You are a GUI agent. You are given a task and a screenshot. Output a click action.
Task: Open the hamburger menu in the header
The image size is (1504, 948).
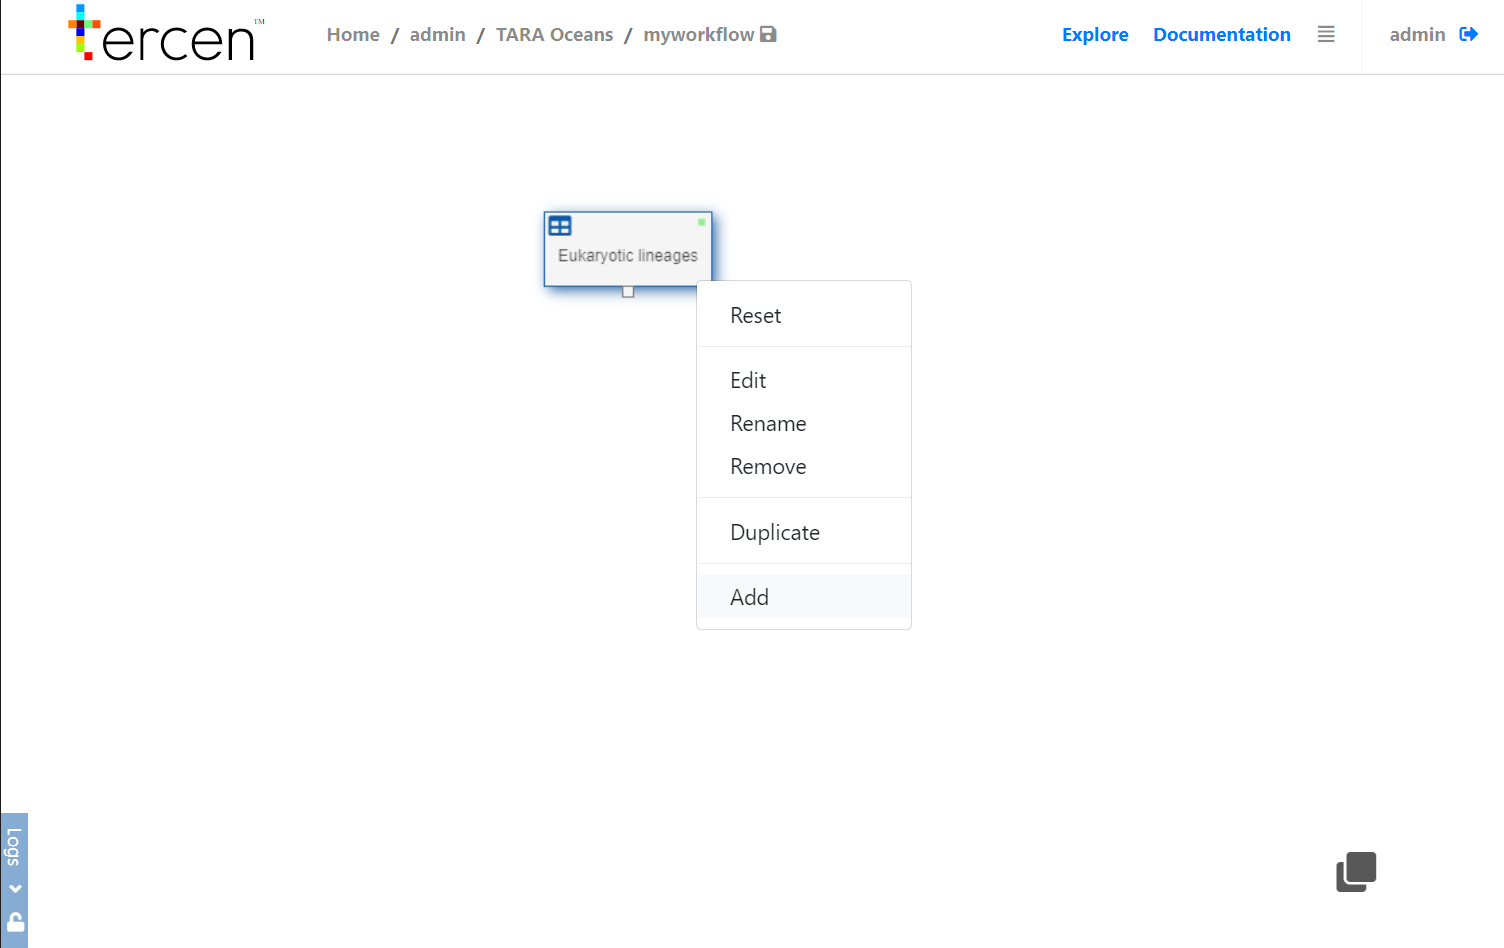coord(1326,34)
